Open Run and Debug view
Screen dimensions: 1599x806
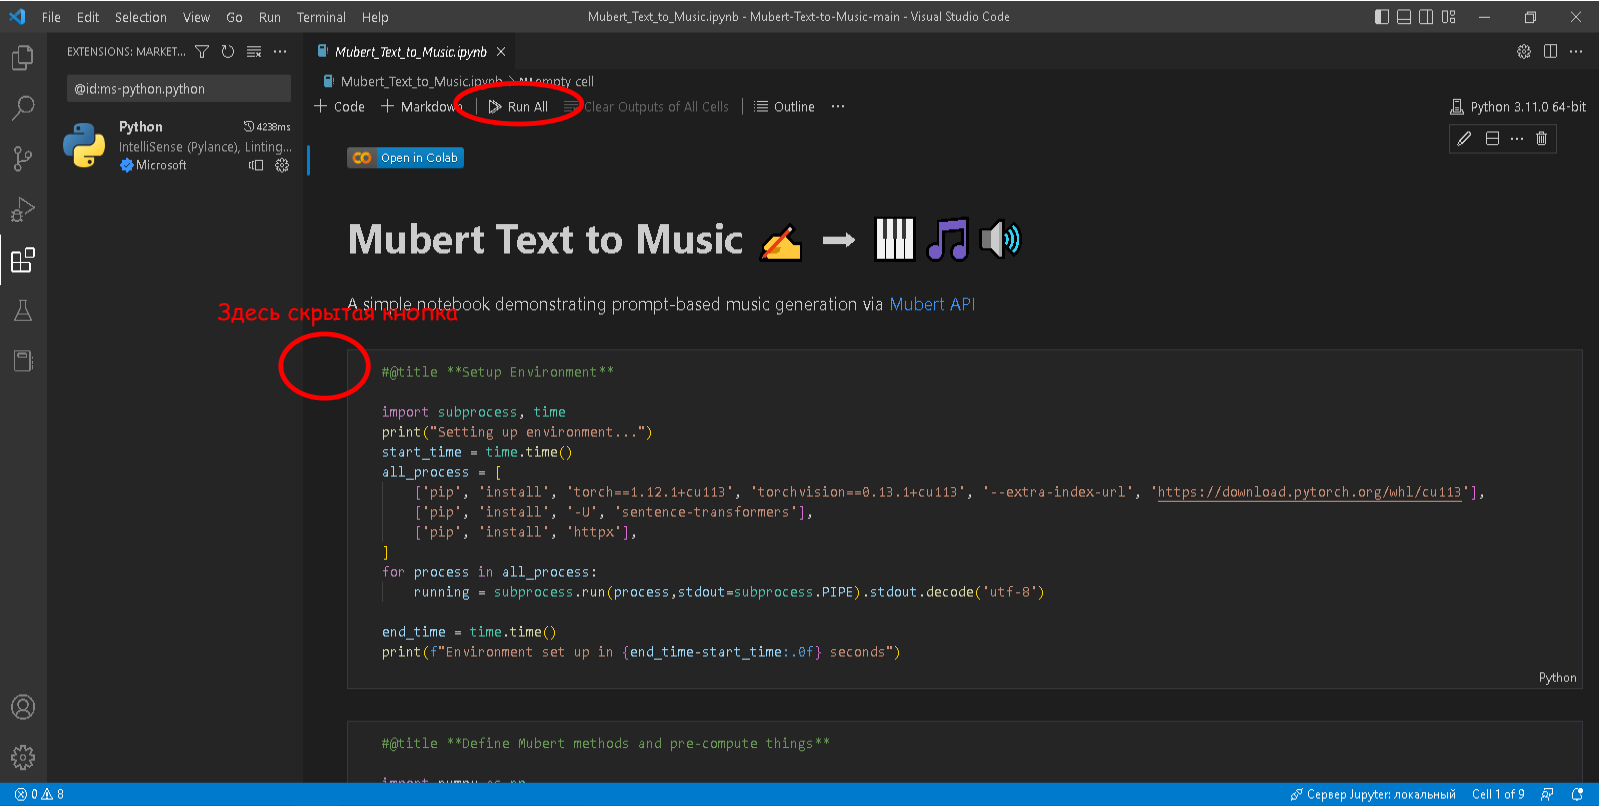pos(22,209)
